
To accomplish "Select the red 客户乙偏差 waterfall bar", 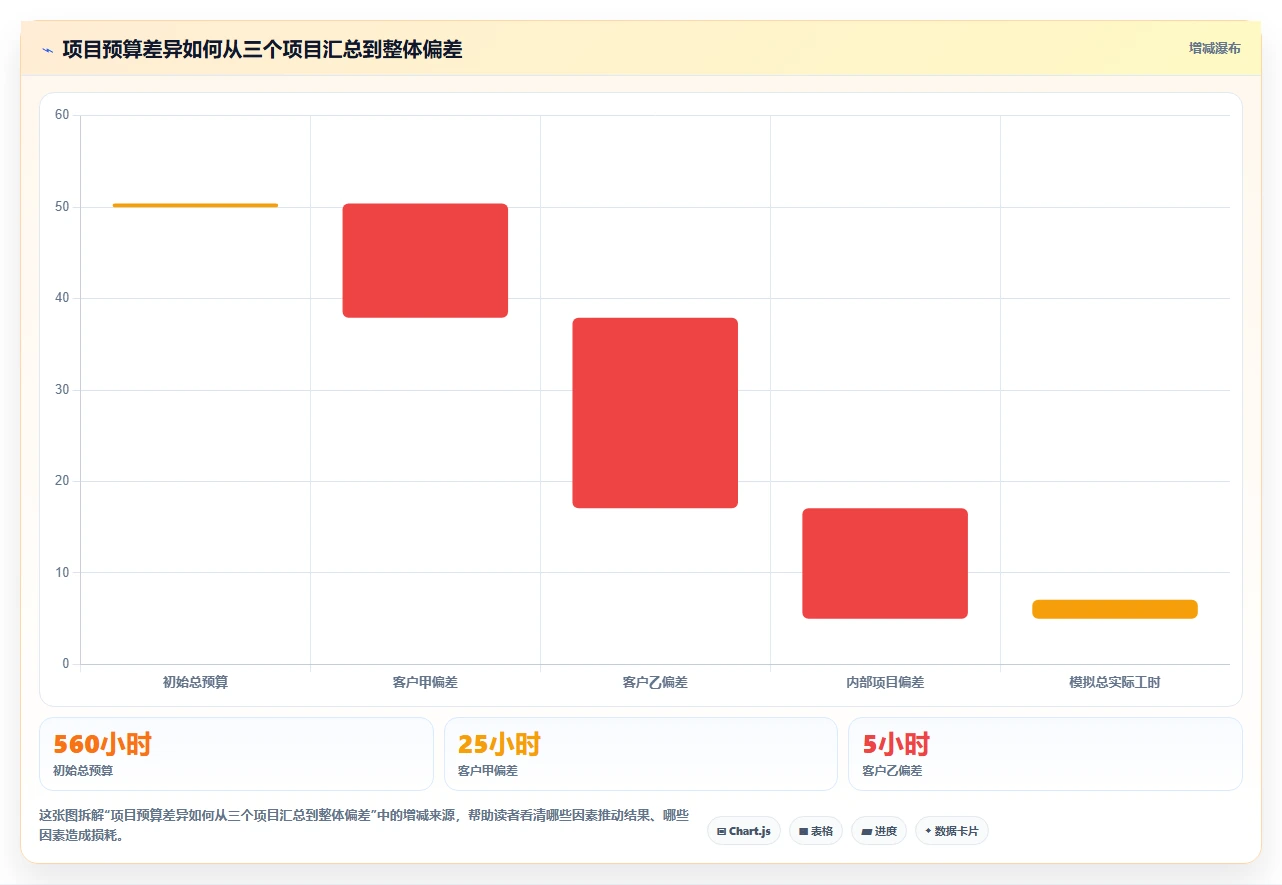I will tap(655, 413).
